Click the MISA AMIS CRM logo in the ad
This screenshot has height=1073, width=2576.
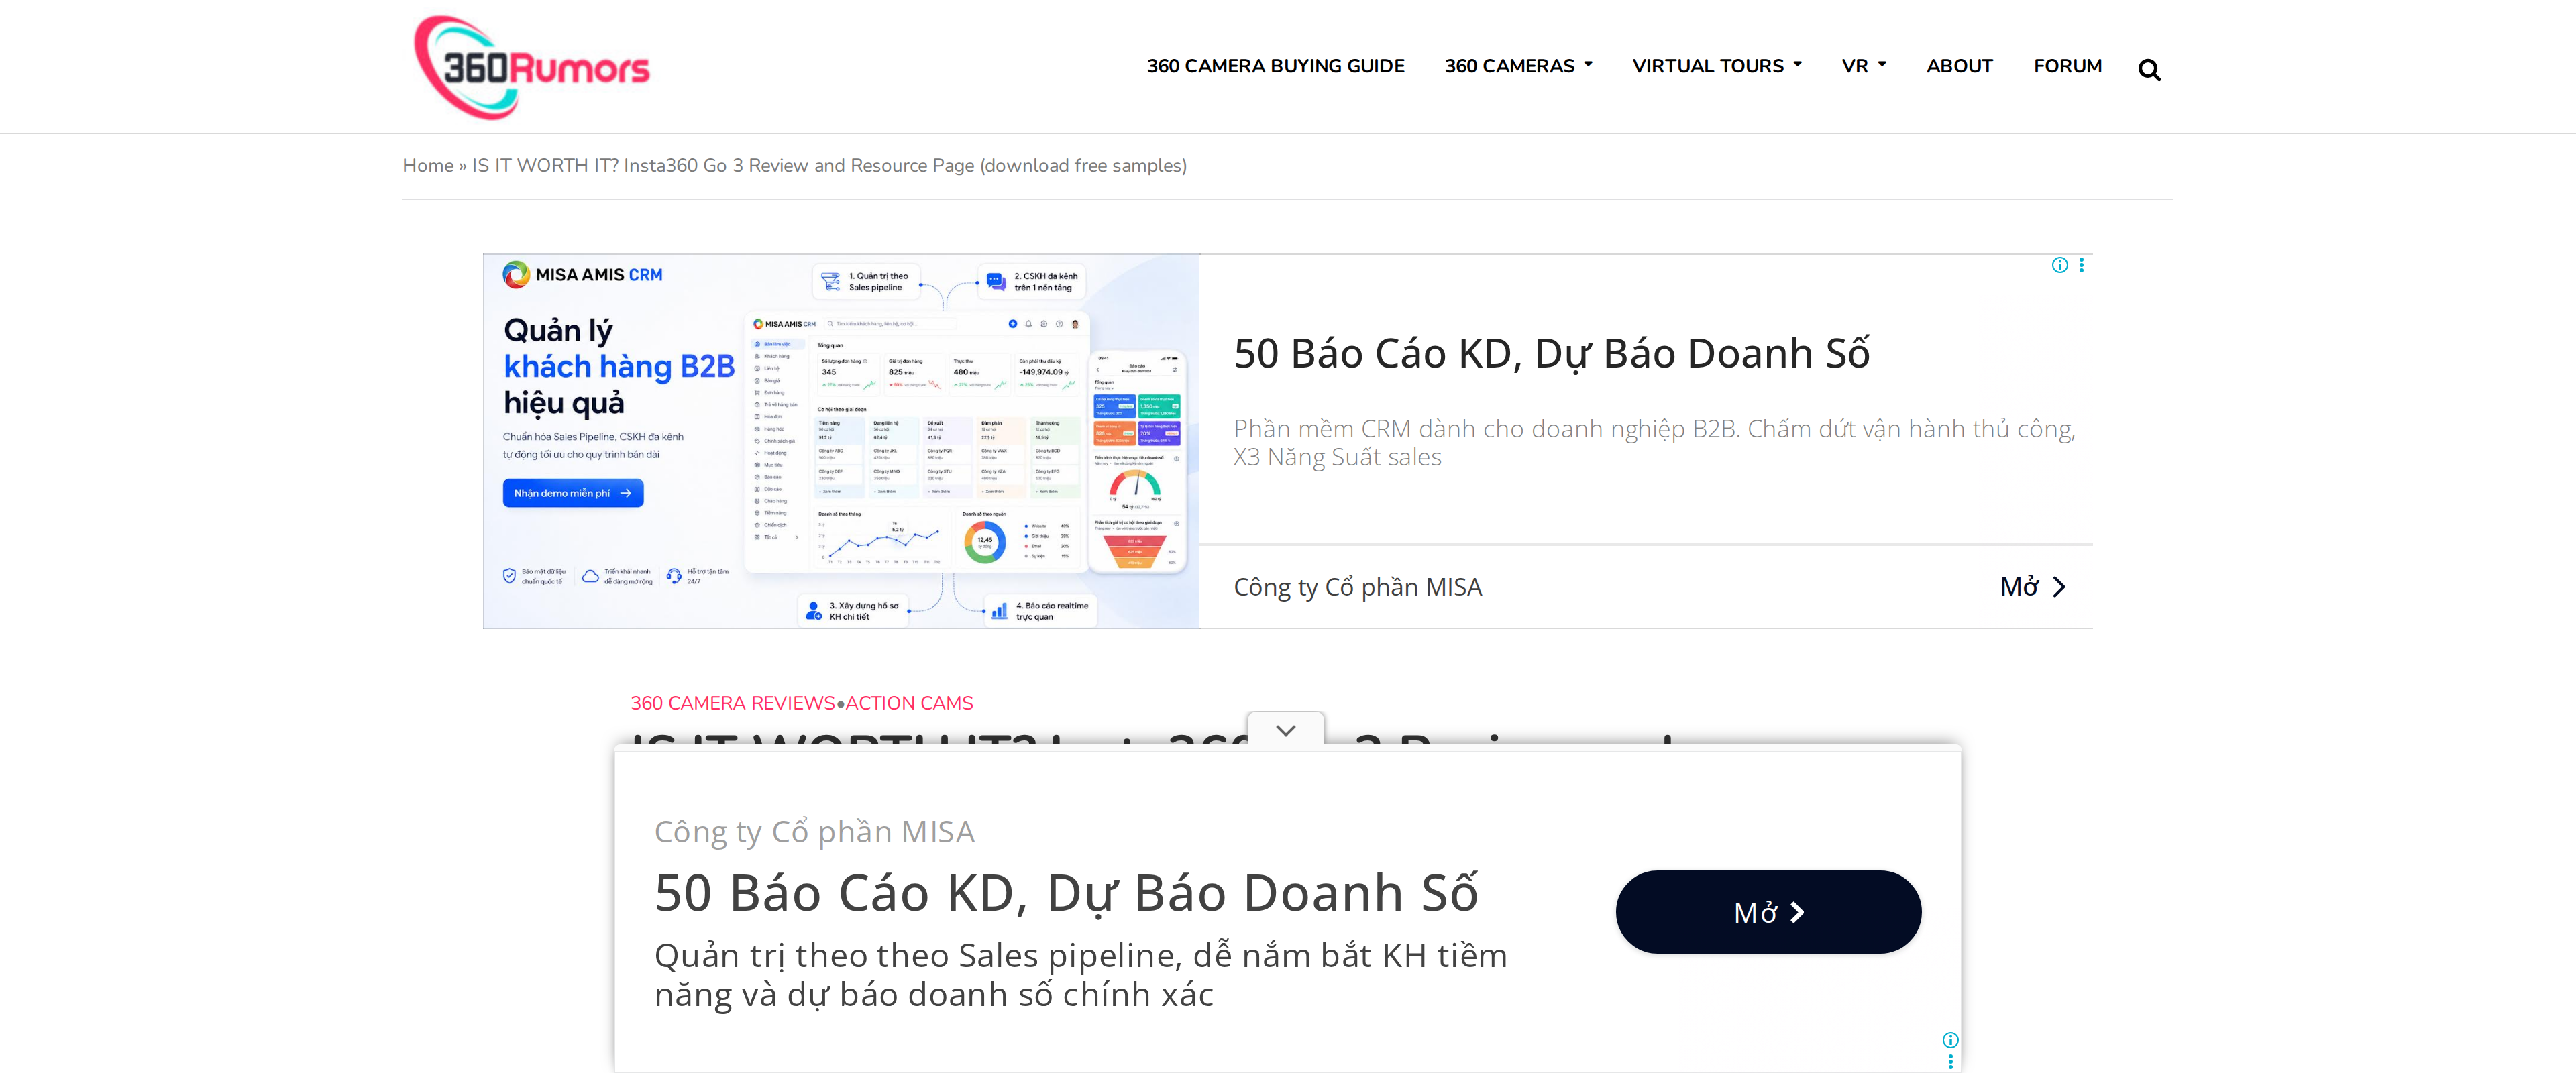pos(582,274)
